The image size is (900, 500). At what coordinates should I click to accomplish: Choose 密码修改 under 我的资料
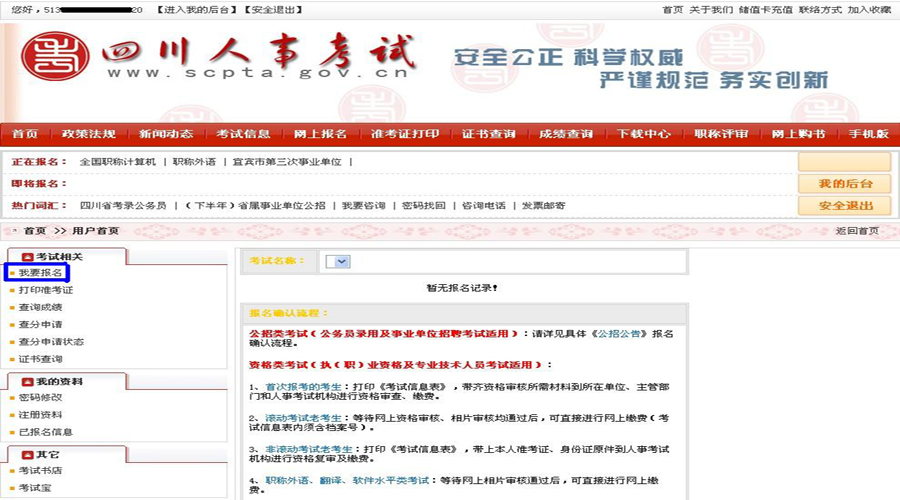point(40,398)
